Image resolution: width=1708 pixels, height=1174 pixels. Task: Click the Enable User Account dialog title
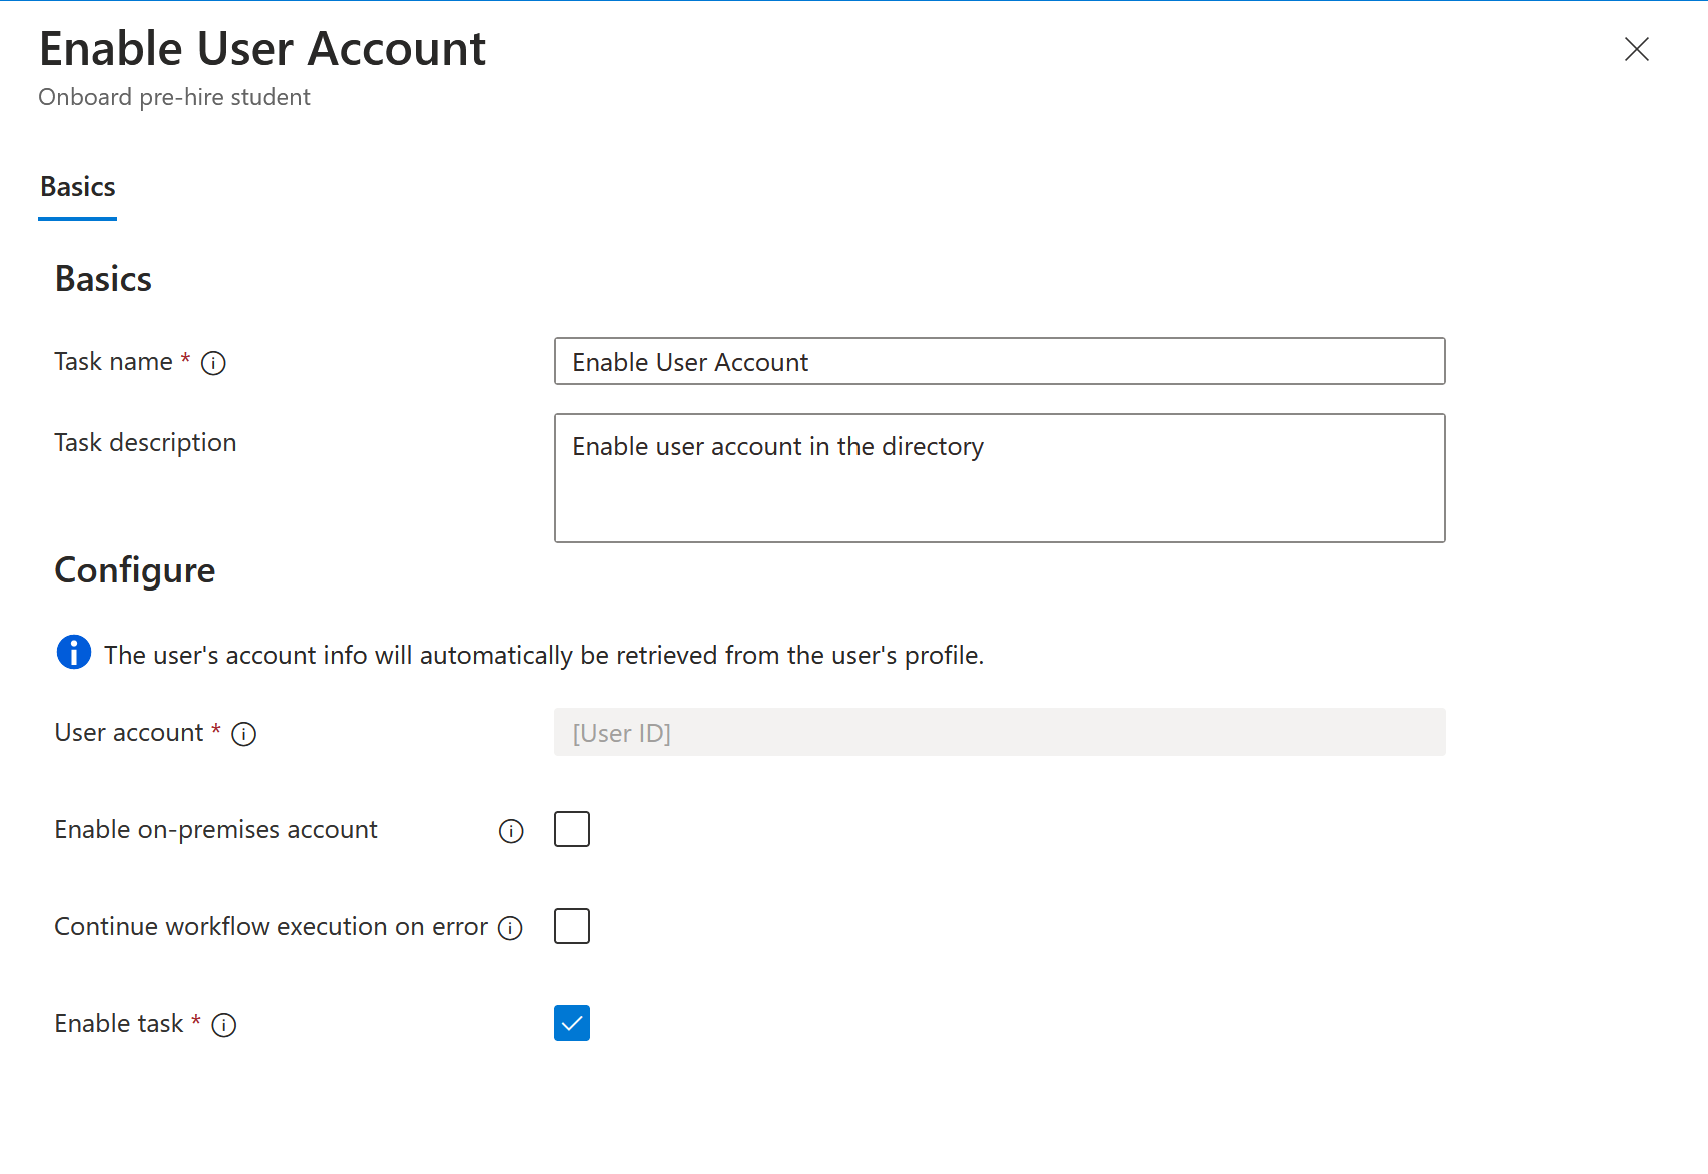point(262,48)
